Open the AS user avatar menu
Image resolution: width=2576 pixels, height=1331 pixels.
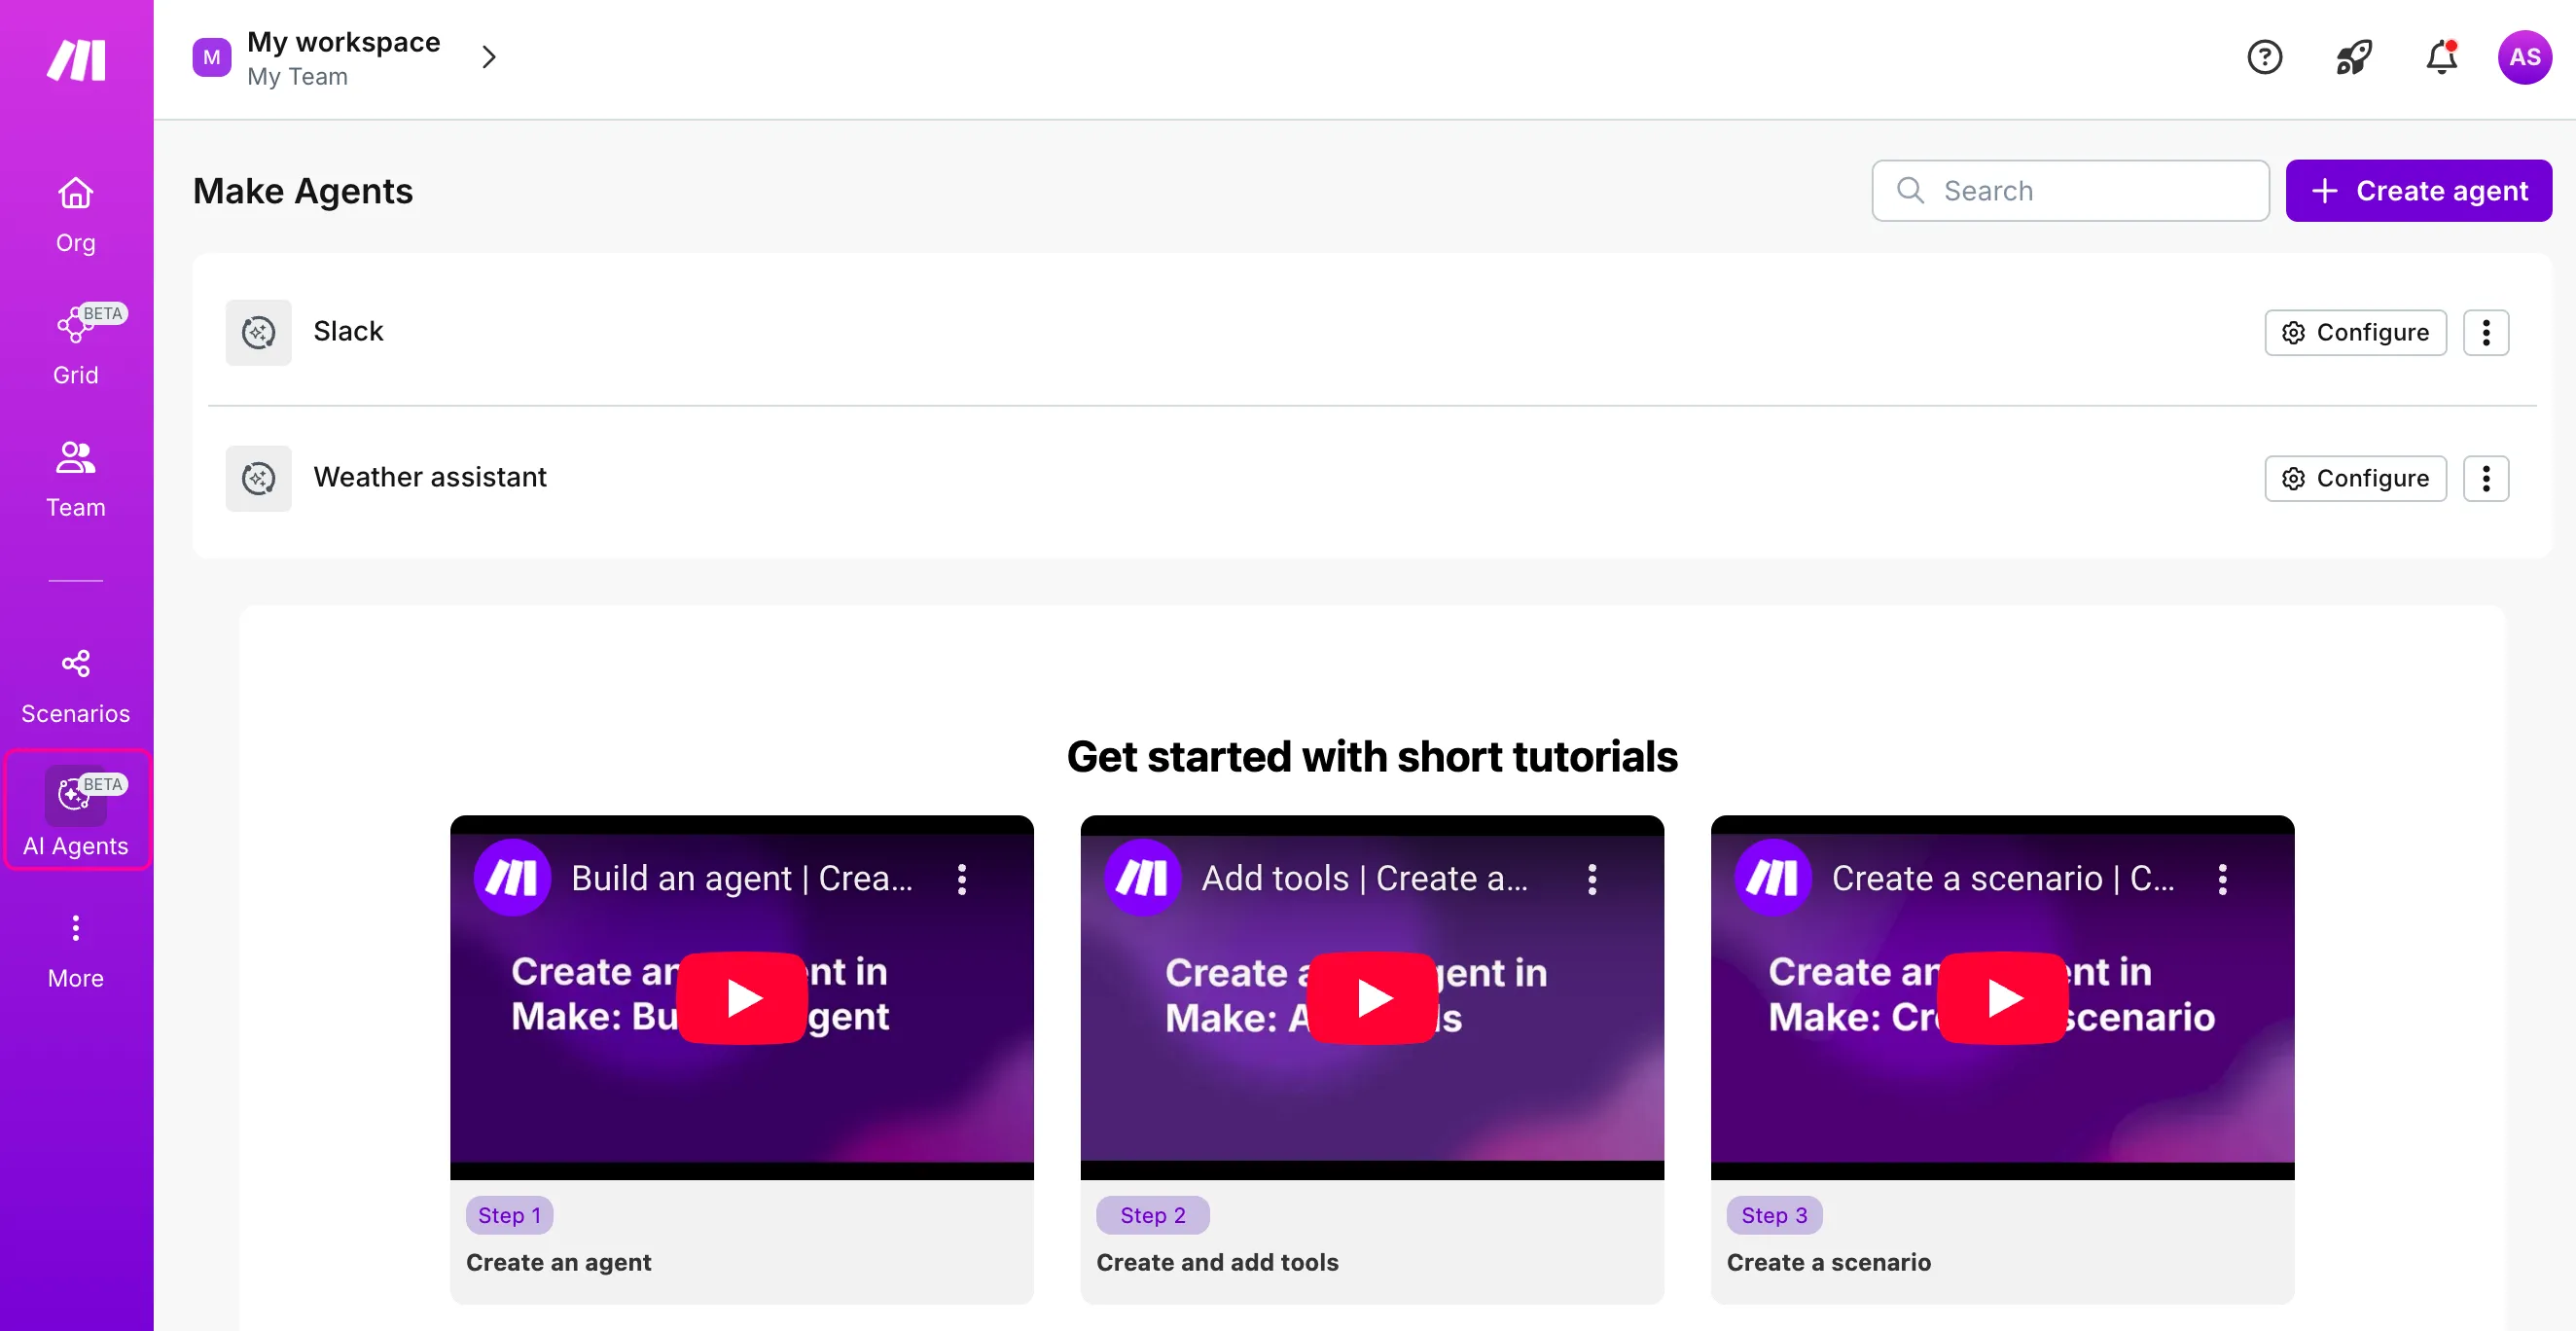(2524, 58)
